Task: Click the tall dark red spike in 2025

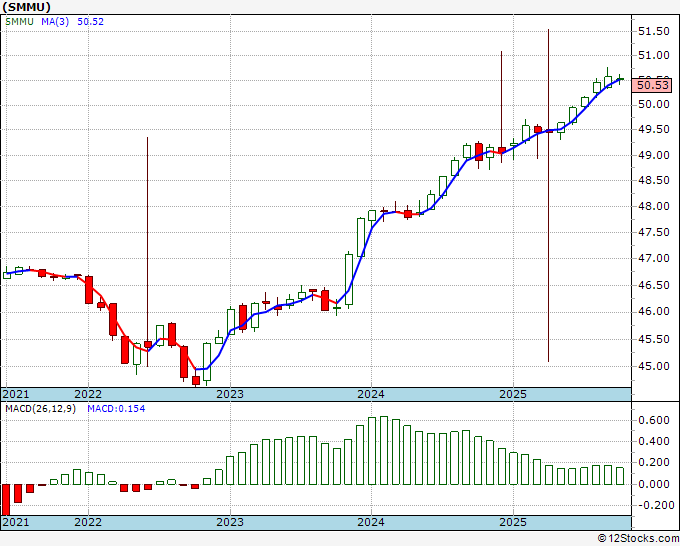Action: tap(549, 200)
